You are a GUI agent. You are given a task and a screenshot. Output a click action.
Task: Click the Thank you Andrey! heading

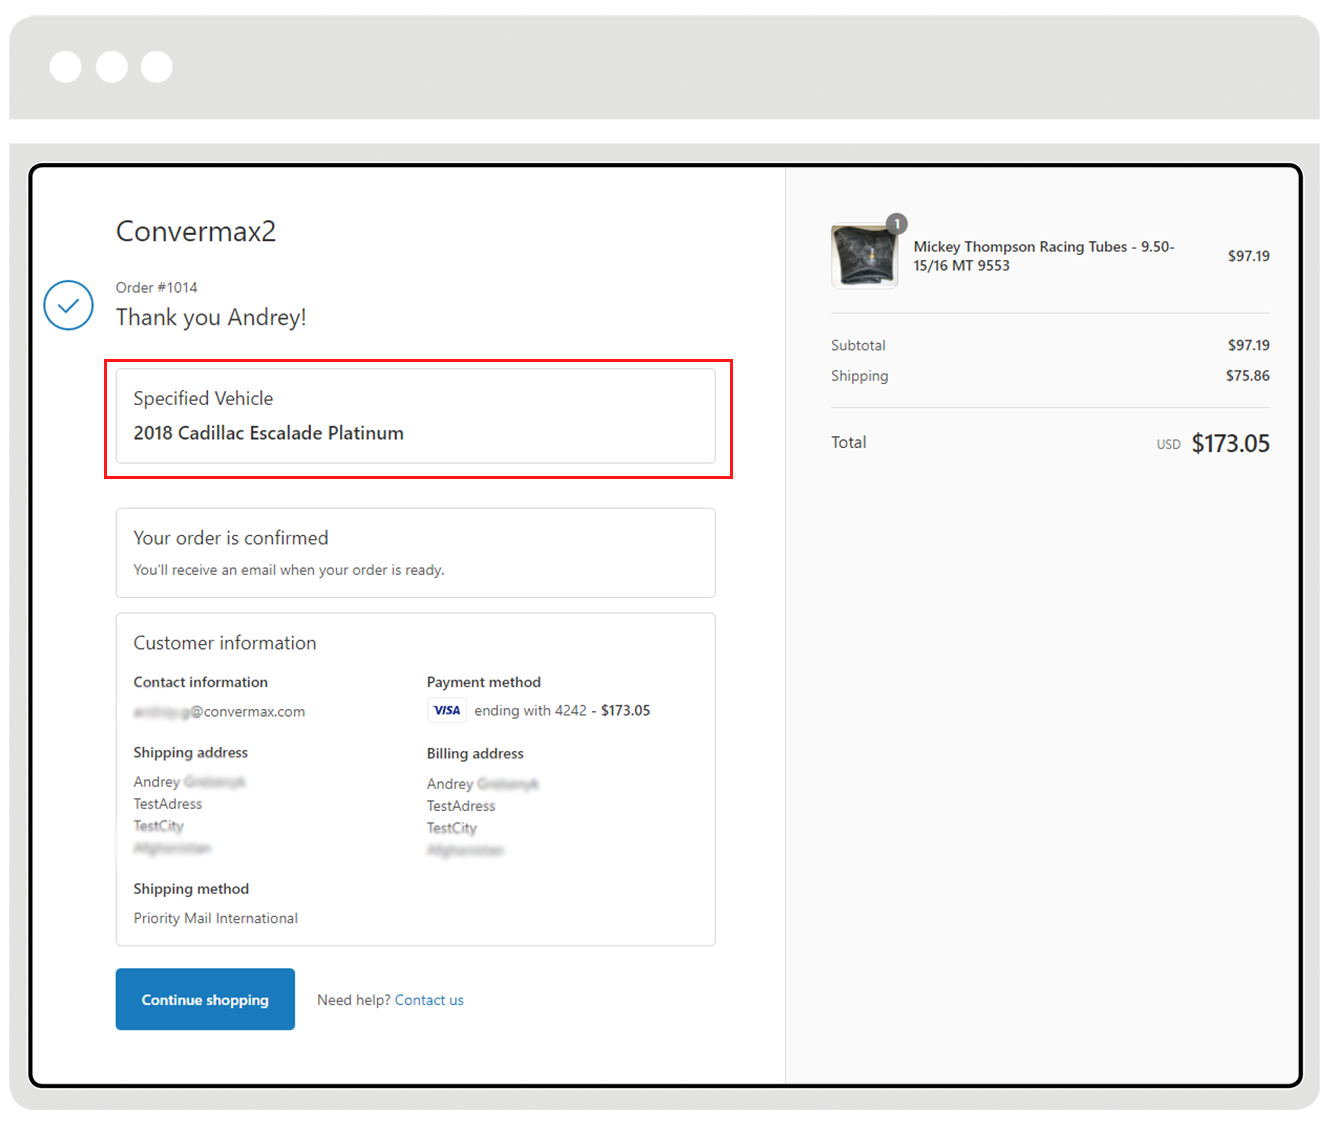[x=211, y=317]
